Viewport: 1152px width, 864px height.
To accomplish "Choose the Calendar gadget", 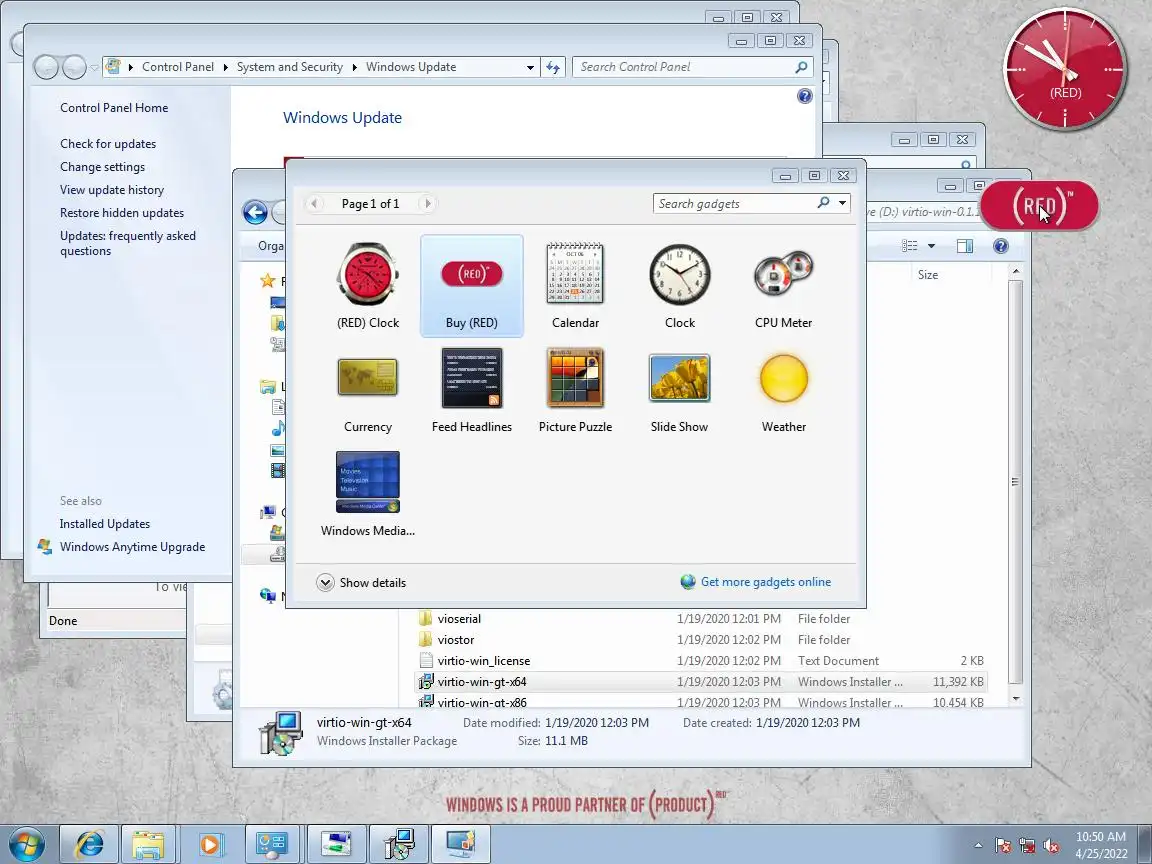I will pyautogui.click(x=575, y=287).
